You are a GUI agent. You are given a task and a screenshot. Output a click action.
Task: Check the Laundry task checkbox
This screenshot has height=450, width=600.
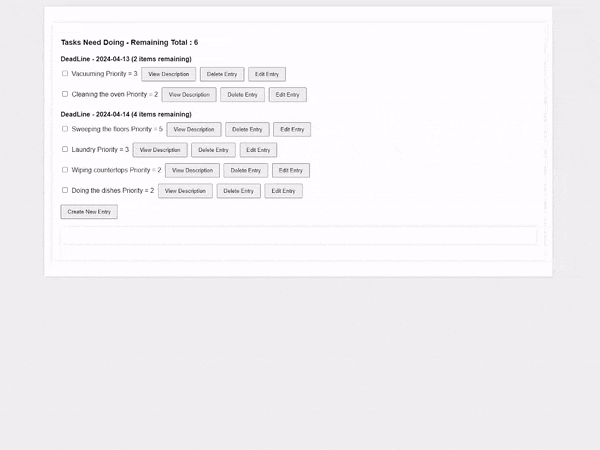tap(65, 149)
